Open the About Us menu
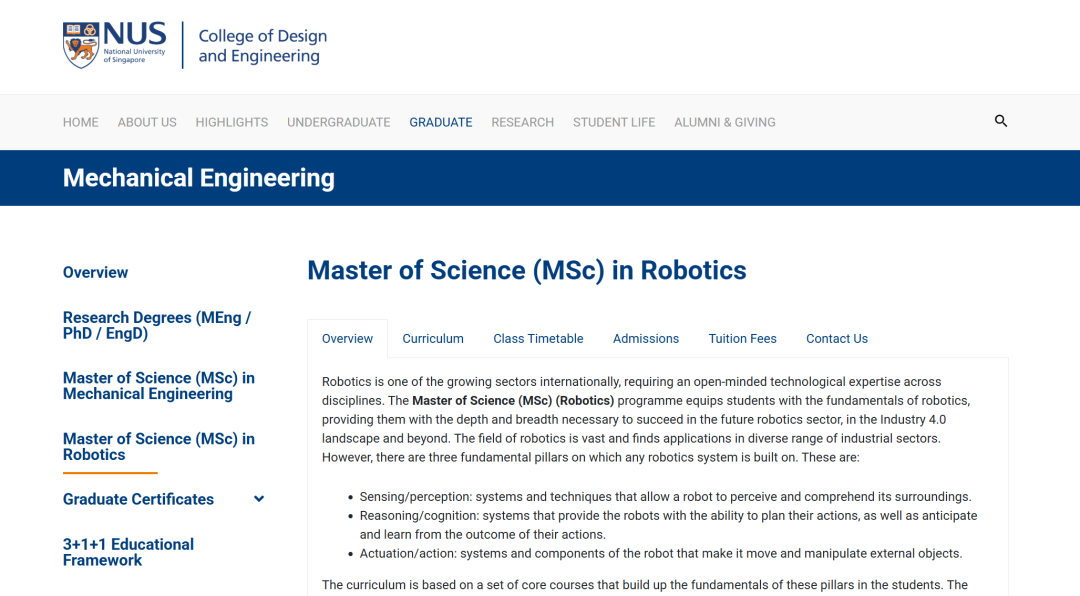The width and height of the screenshot is (1080, 596). point(147,122)
